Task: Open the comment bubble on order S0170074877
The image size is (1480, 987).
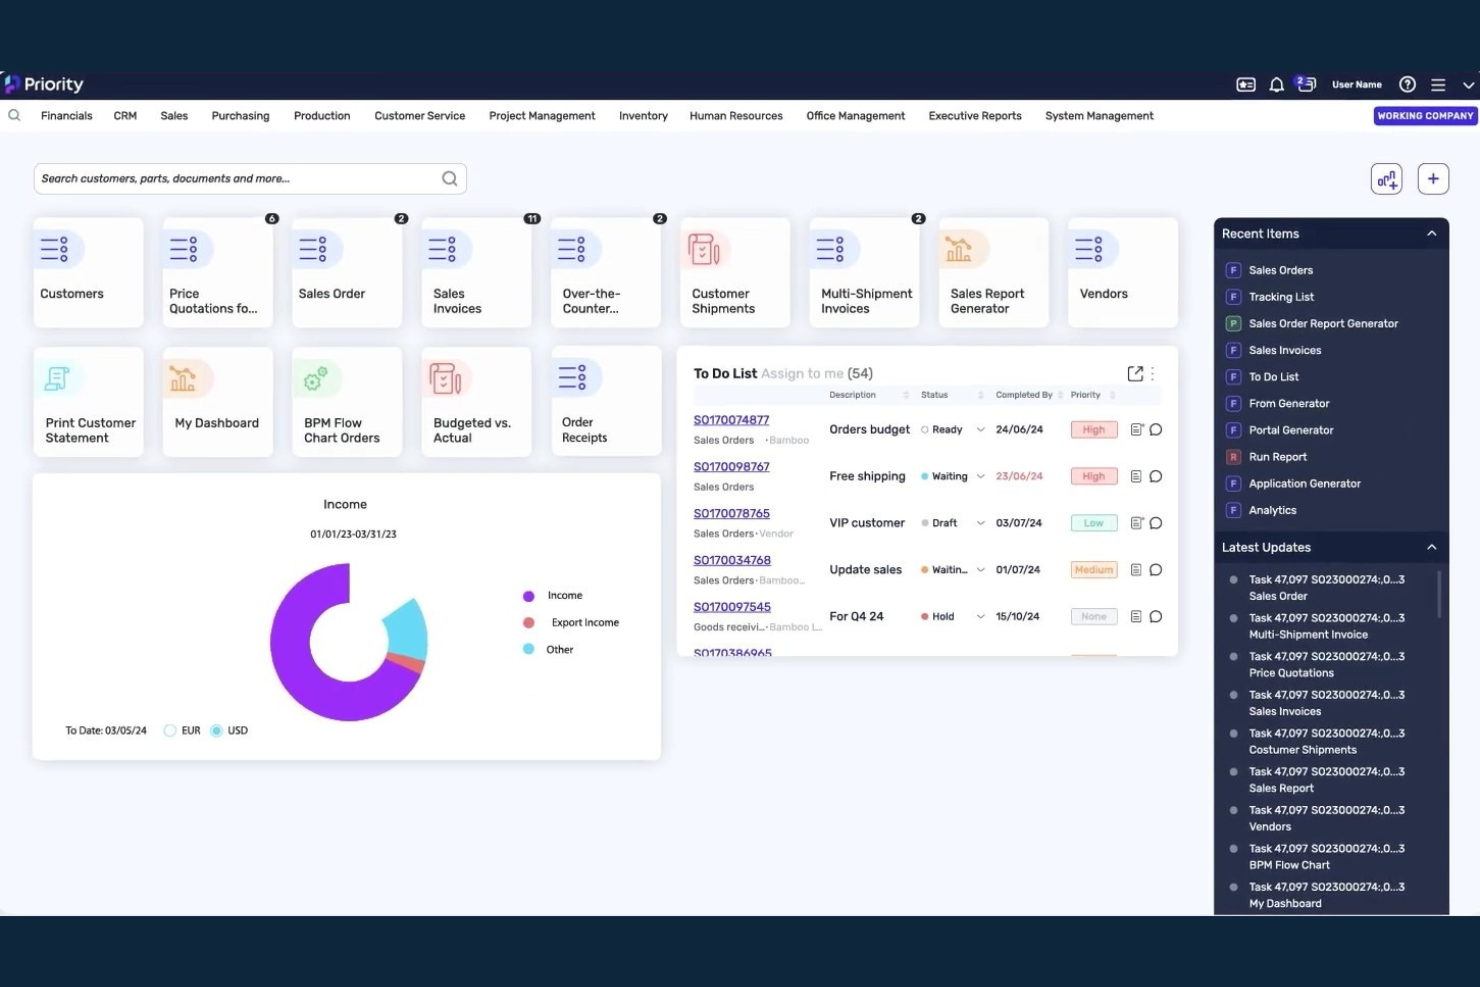Action: (x=1157, y=429)
